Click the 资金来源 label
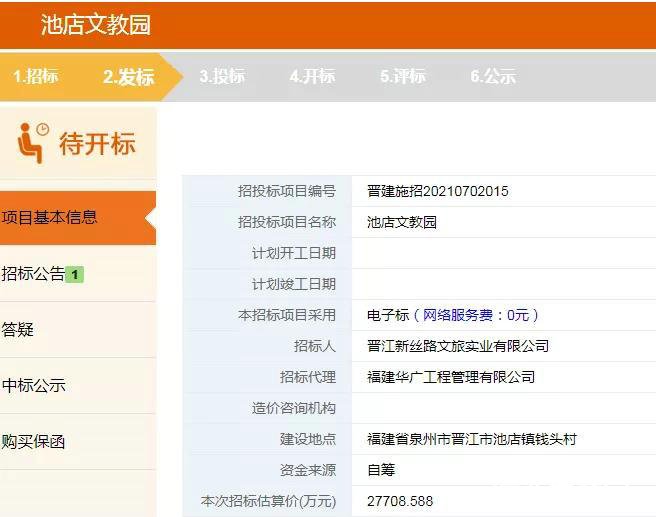 point(308,470)
